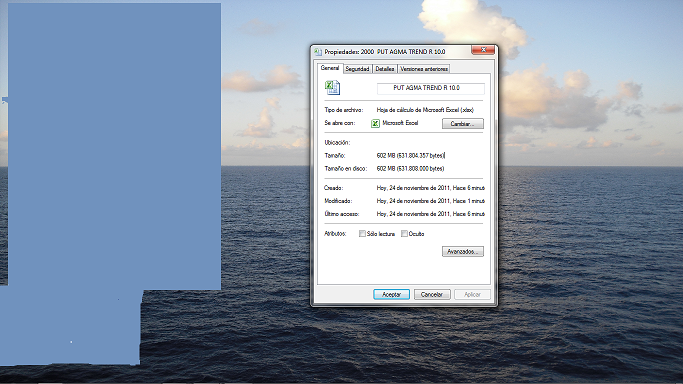This screenshot has width=683, height=384.
Task: Tick the 'Oculto' attribute checkbox
Action: click(404, 234)
